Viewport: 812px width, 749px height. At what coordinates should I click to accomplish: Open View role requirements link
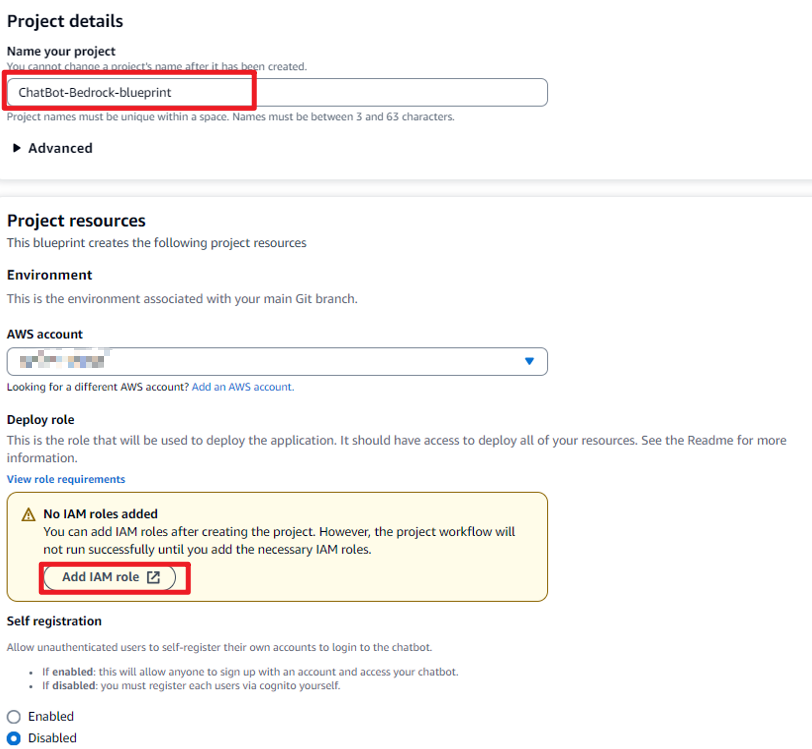[x=66, y=480]
